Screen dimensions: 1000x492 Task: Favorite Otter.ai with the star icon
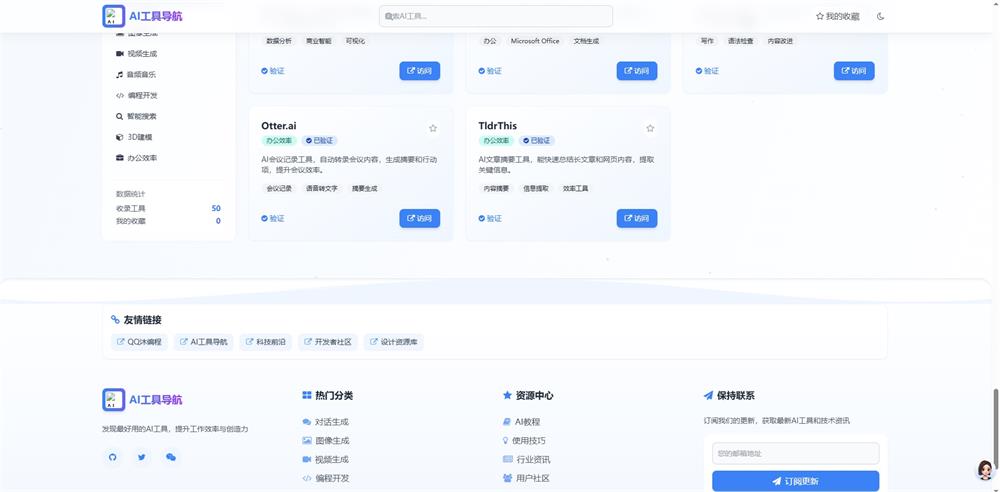pyautogui.click(x=433, y=128)
